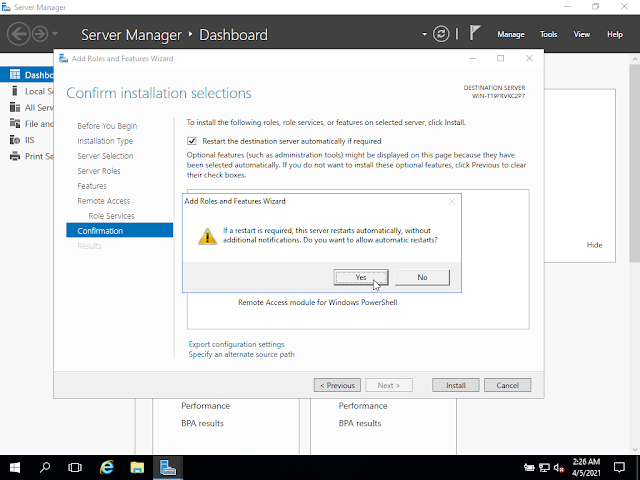Toggle the restart destination server automatically checkbox

click(191, 141)
